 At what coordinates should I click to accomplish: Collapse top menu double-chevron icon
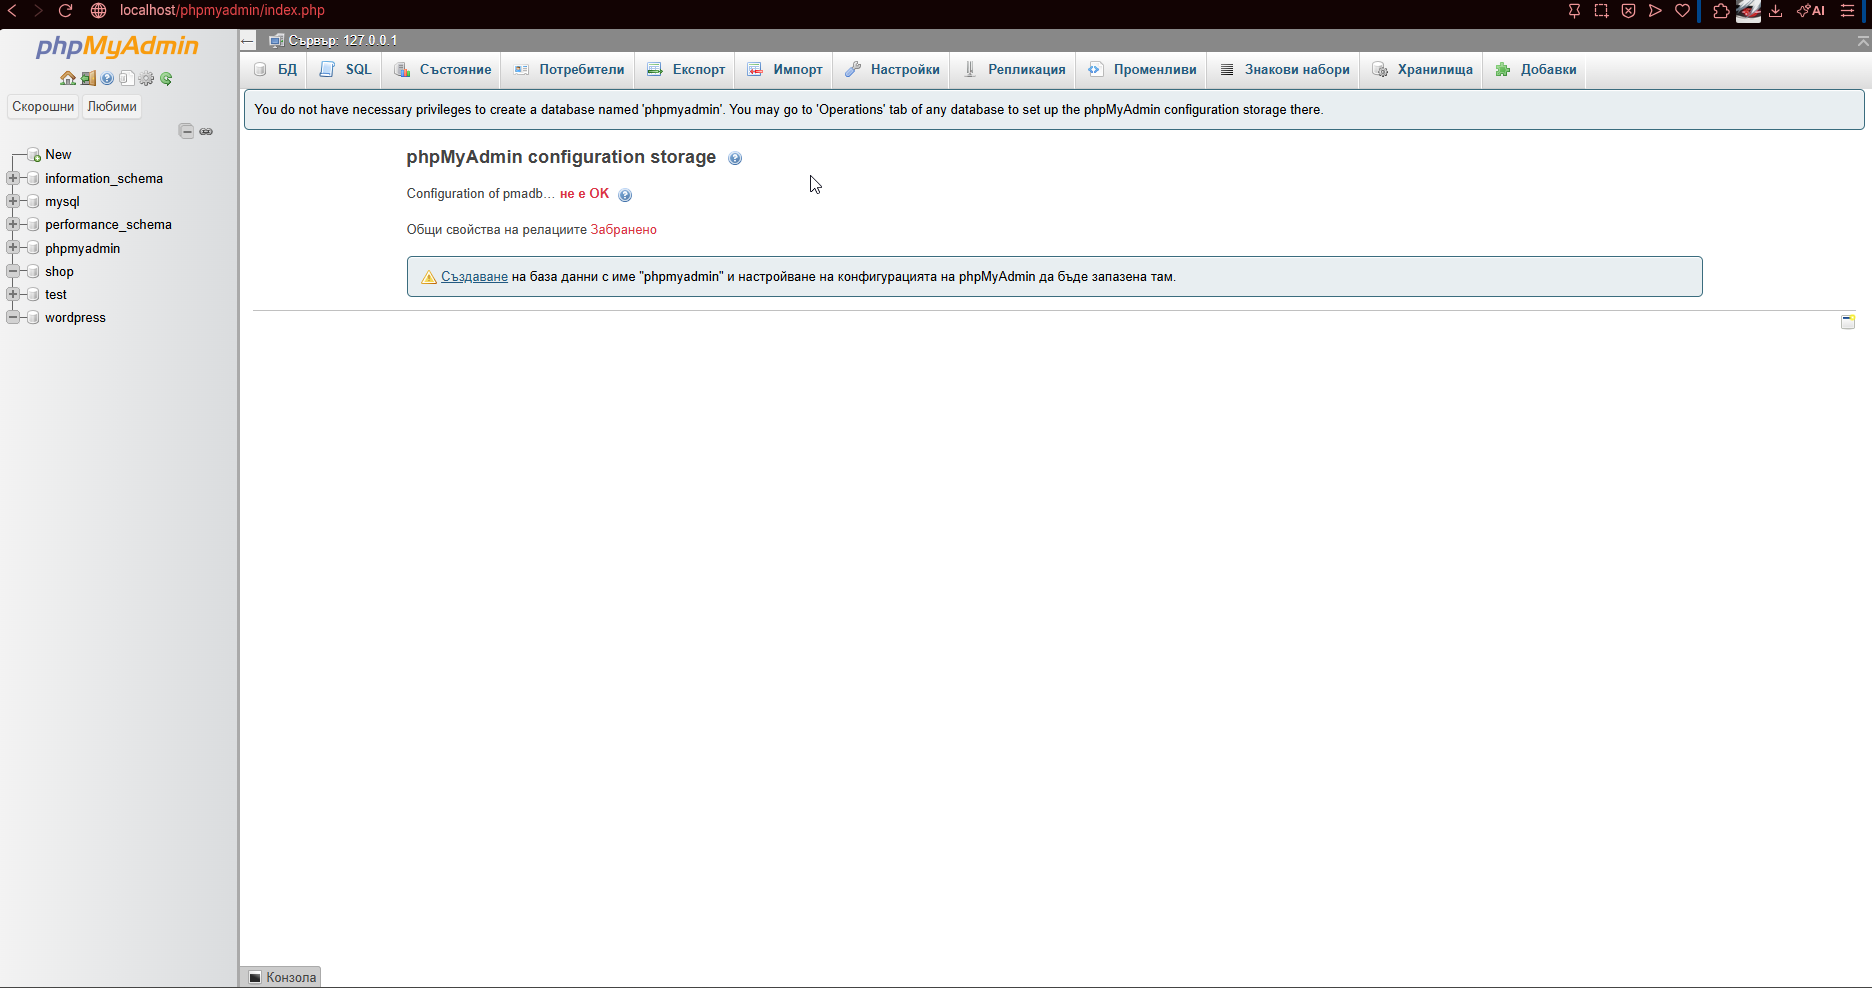(x=1863, y=41)
